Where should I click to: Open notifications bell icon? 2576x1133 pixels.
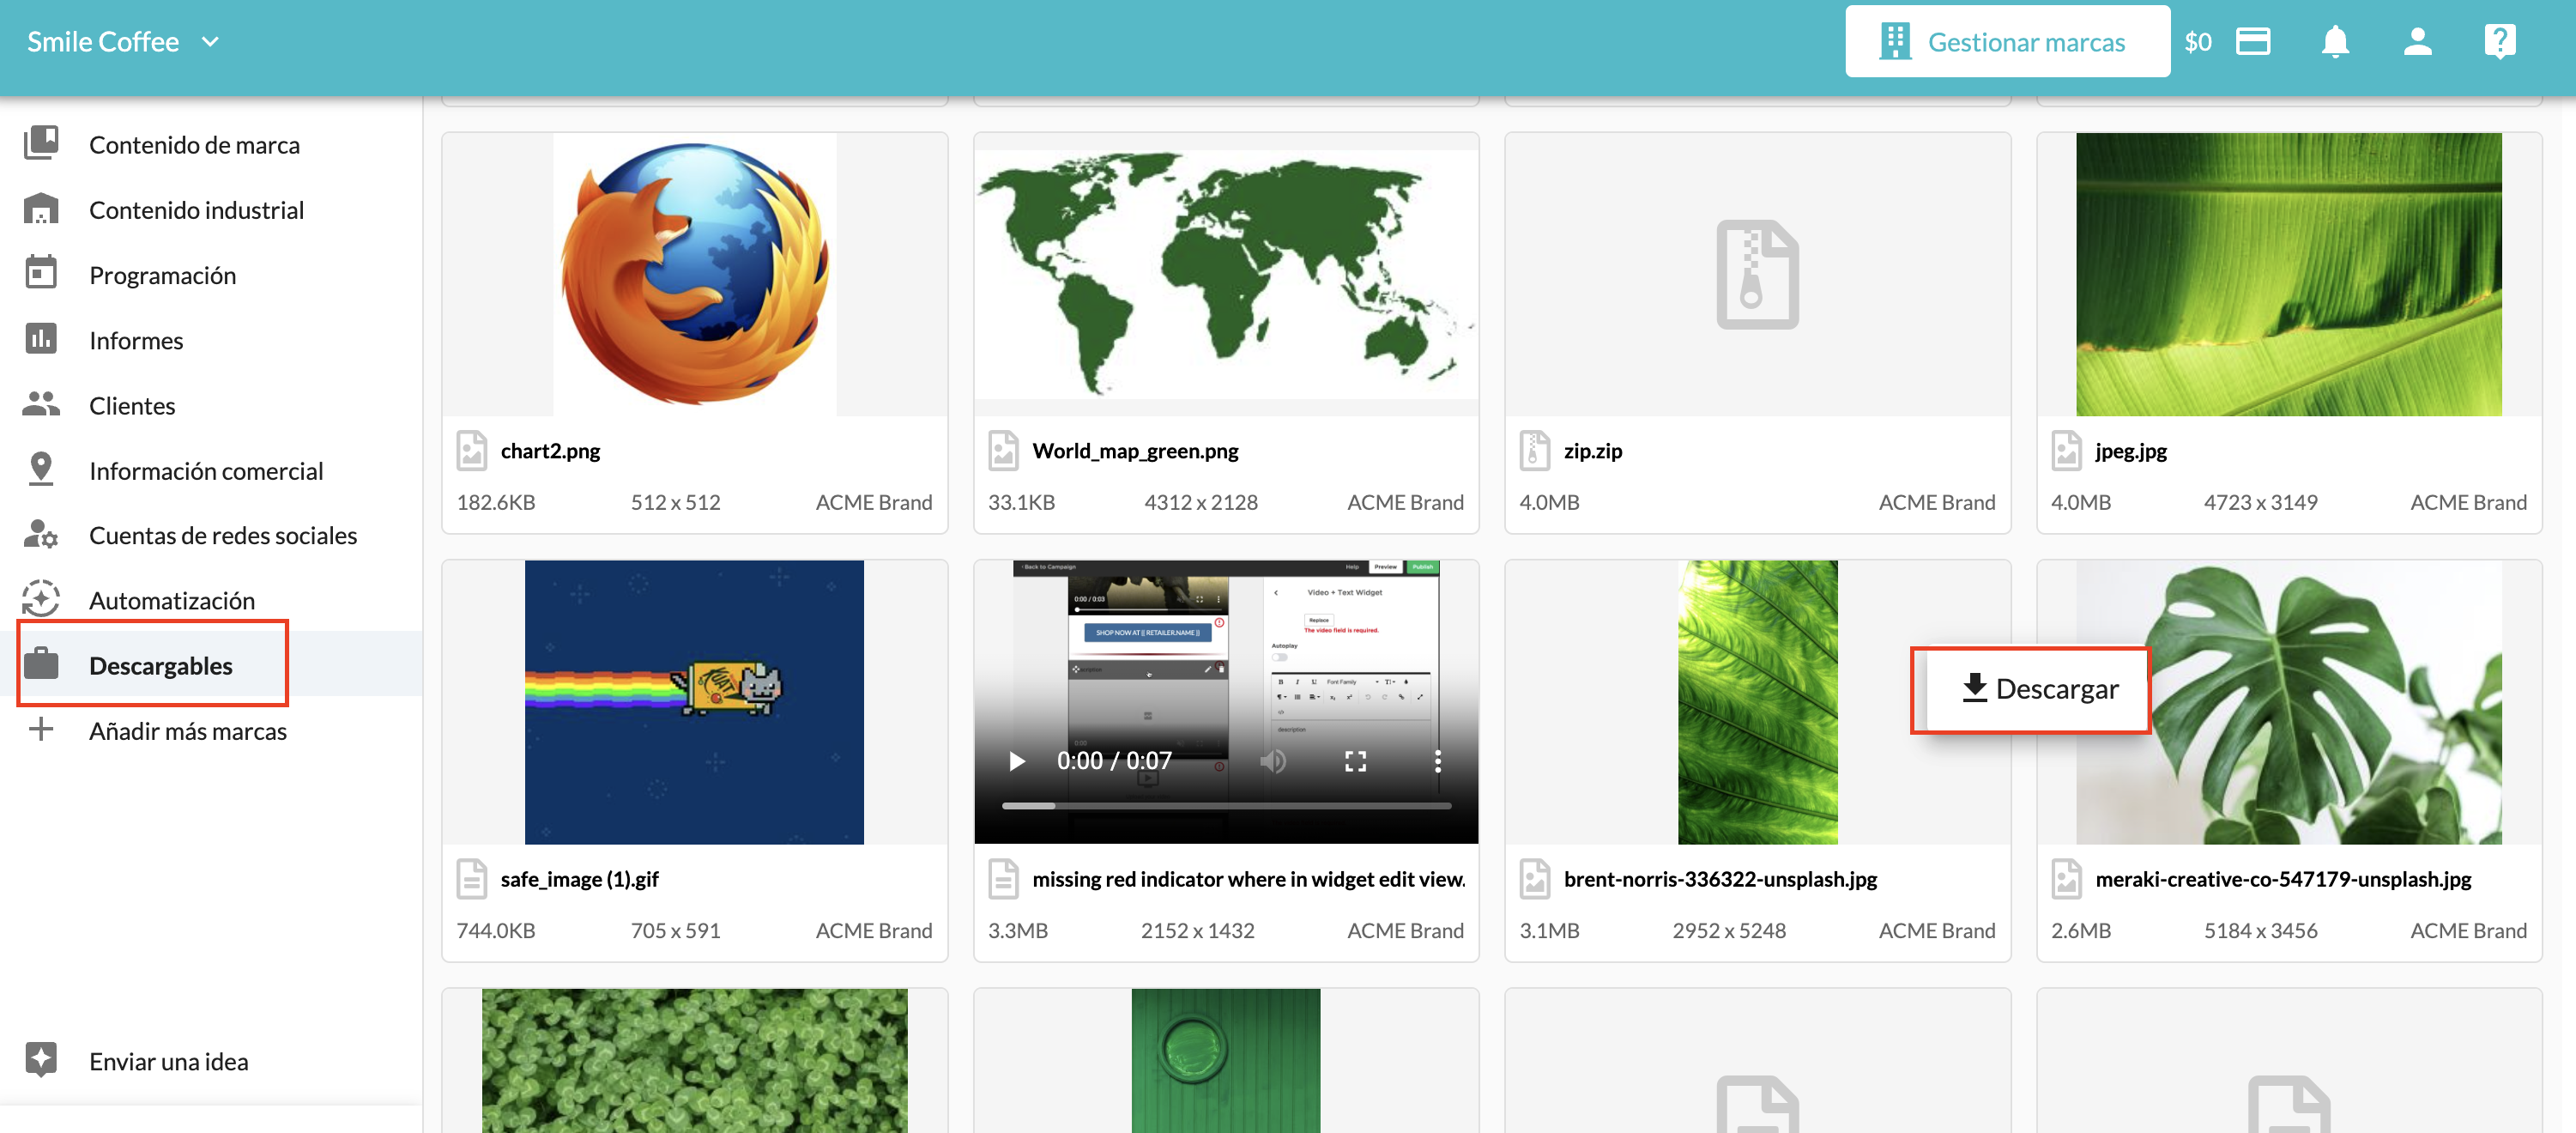coord(2335,42)
